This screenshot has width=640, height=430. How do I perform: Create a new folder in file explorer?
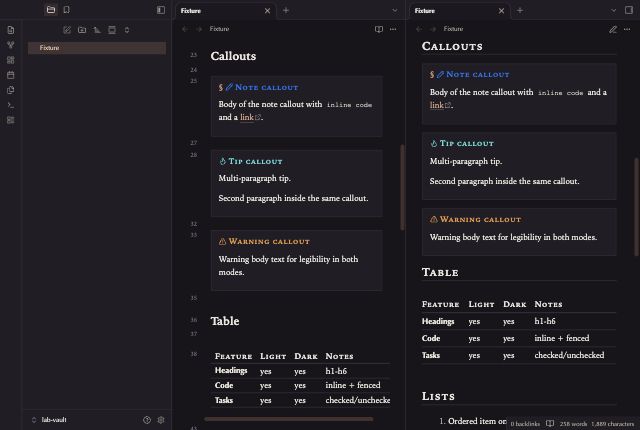[x=82, y=30]
